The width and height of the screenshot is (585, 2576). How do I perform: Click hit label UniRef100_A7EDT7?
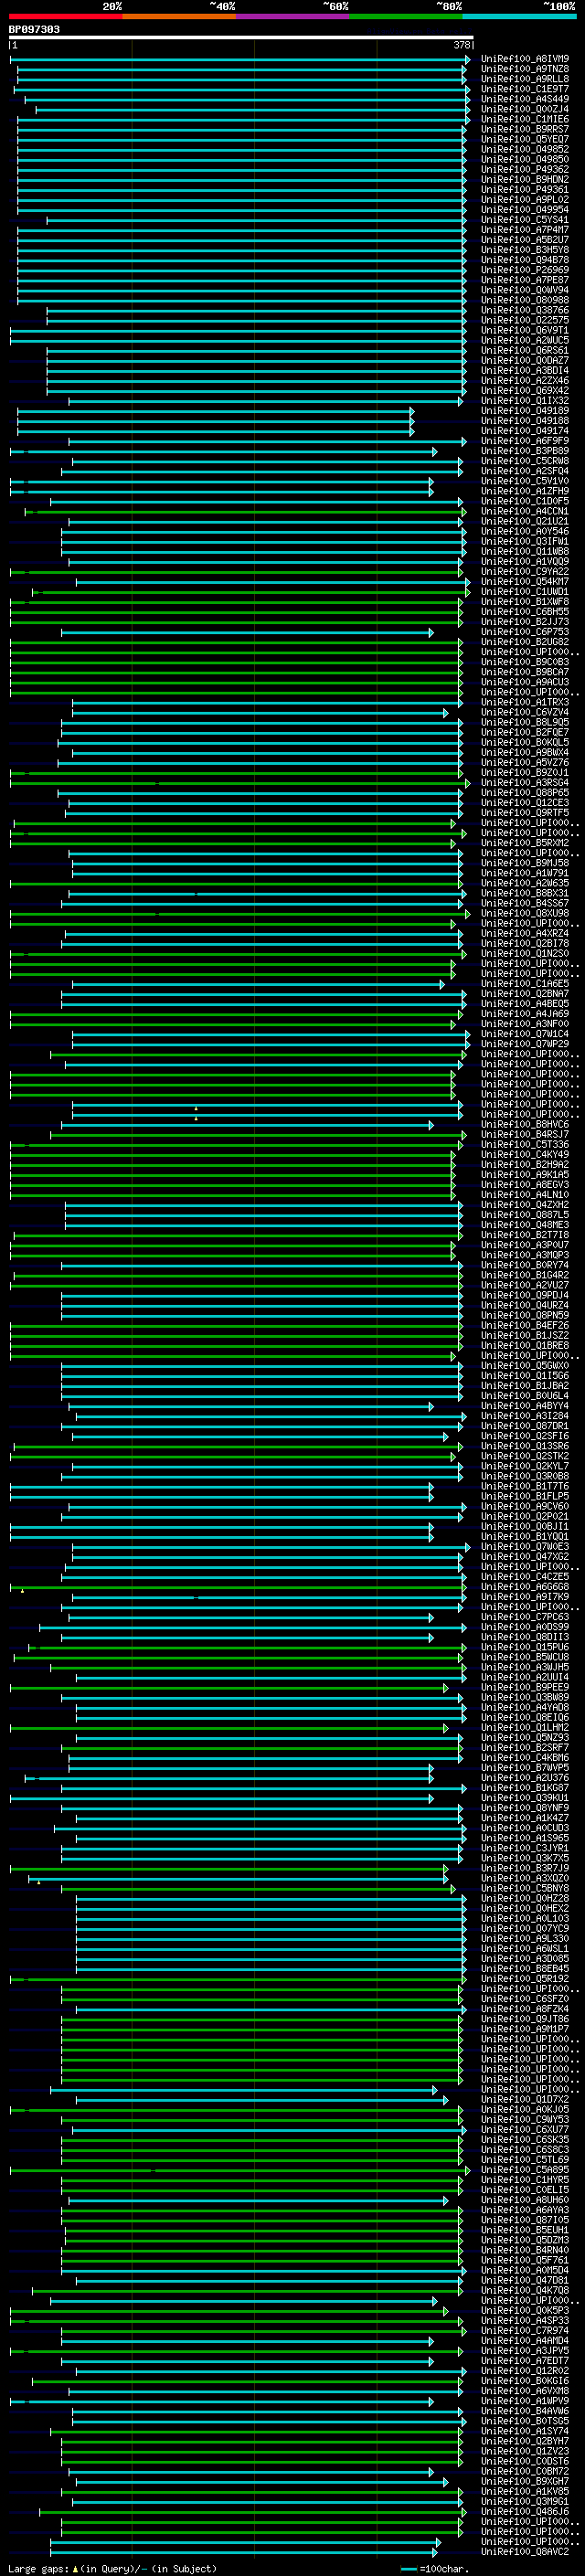point(525,2360)
